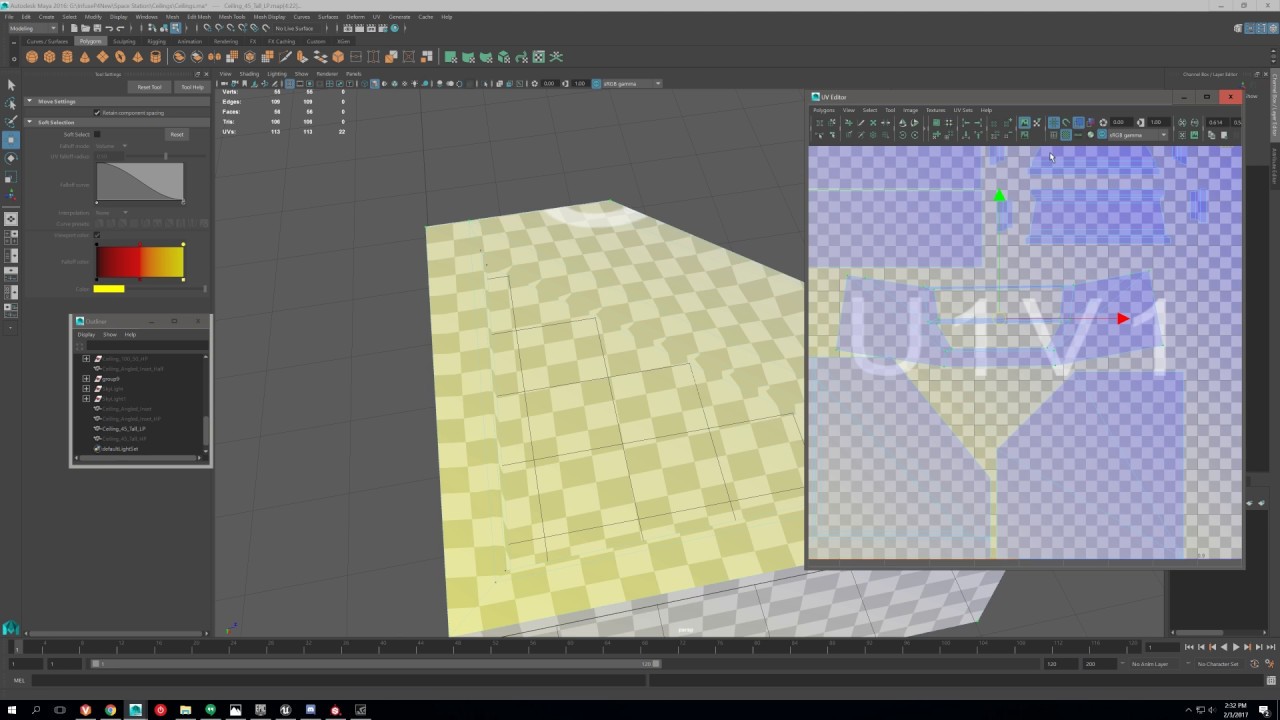Open the UV Editor Textures menu
Screen dimensions: 1280x720
(x=936, y=110)
